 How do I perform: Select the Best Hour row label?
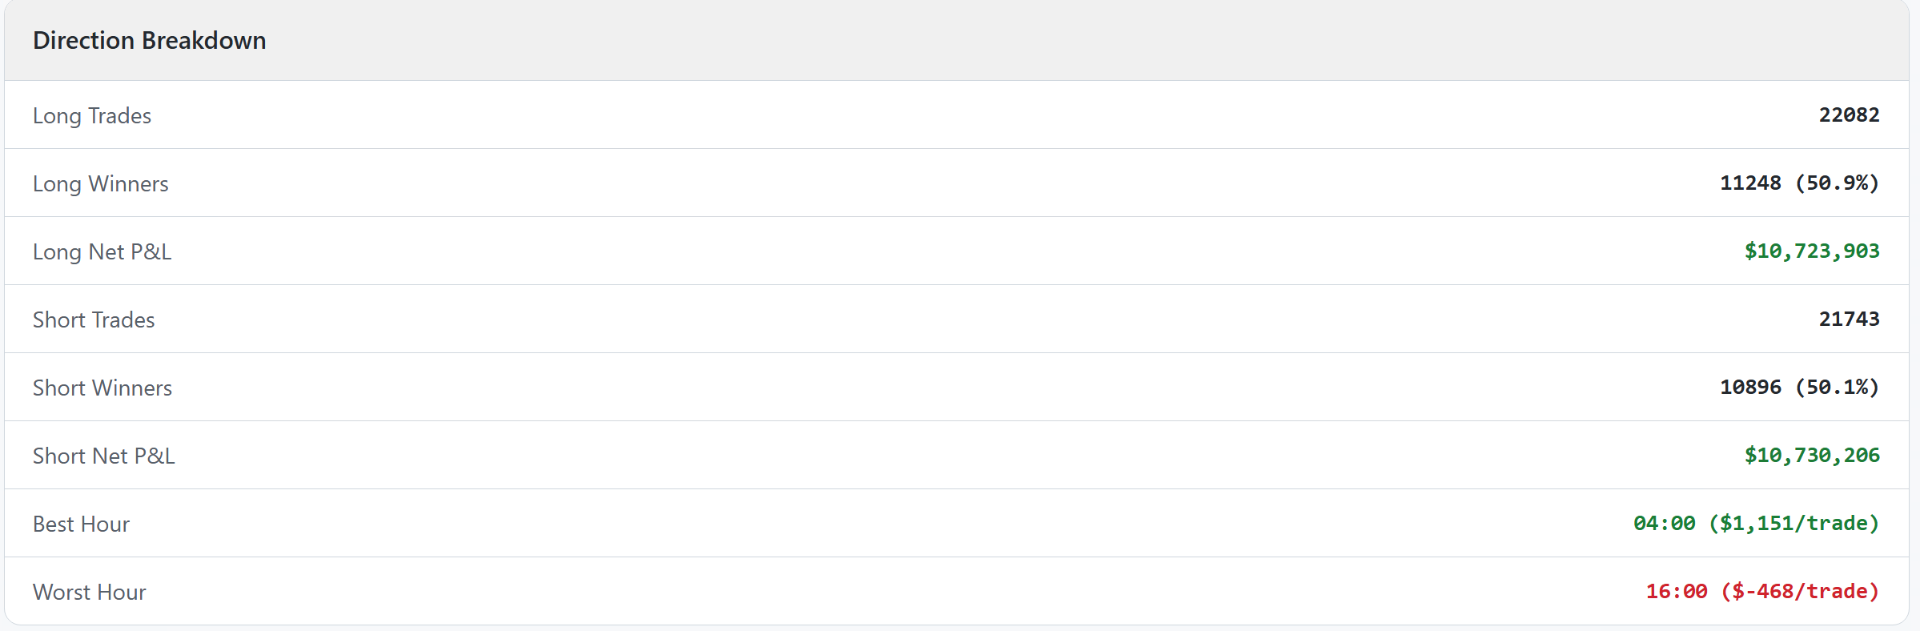point(81,524)
